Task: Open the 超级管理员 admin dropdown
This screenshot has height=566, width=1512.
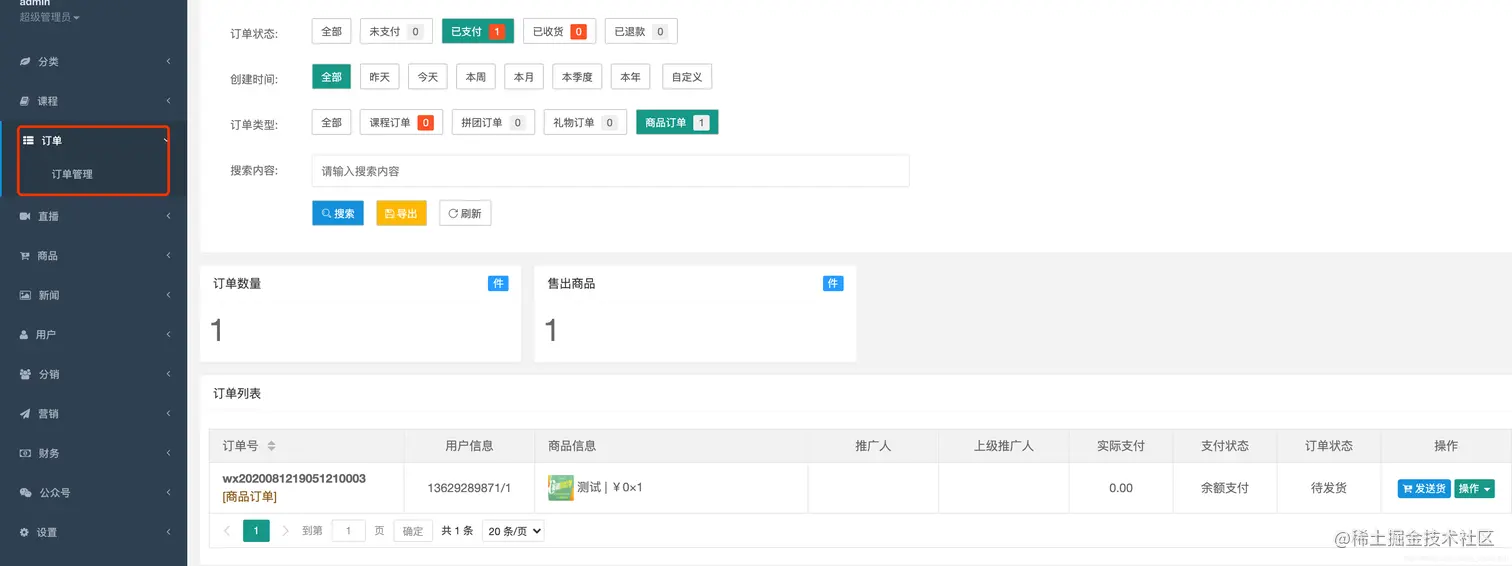Action: pos(50,18)
